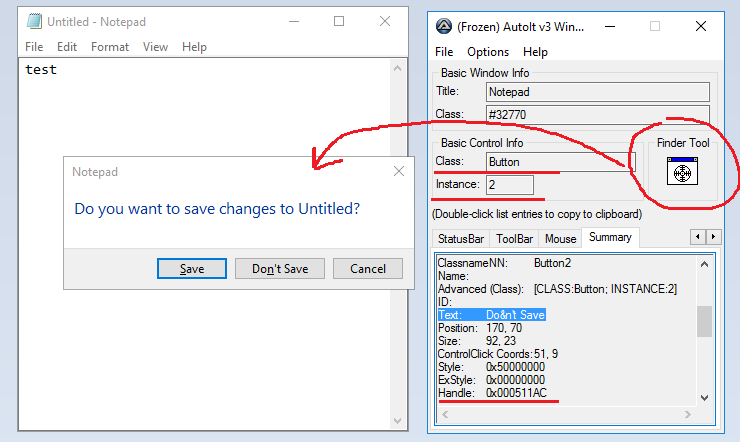Screen dimensions: 740x442
Task: Select the Size: 92, 23 row
Action: coord(477,341)
